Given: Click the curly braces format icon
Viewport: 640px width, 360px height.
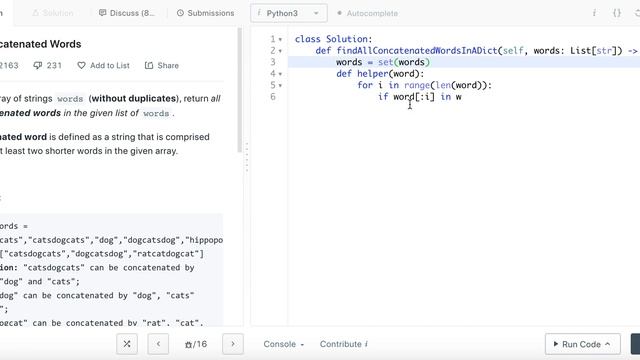Looking at the screenshot, I should [617, 13].
